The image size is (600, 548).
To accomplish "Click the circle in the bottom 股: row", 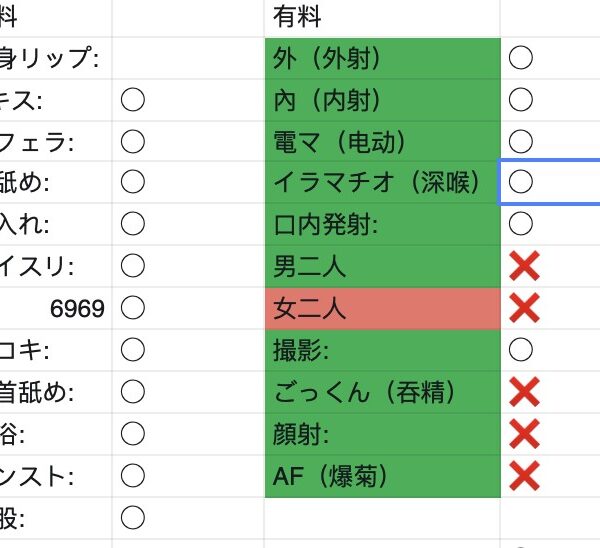I will (133, 518).
